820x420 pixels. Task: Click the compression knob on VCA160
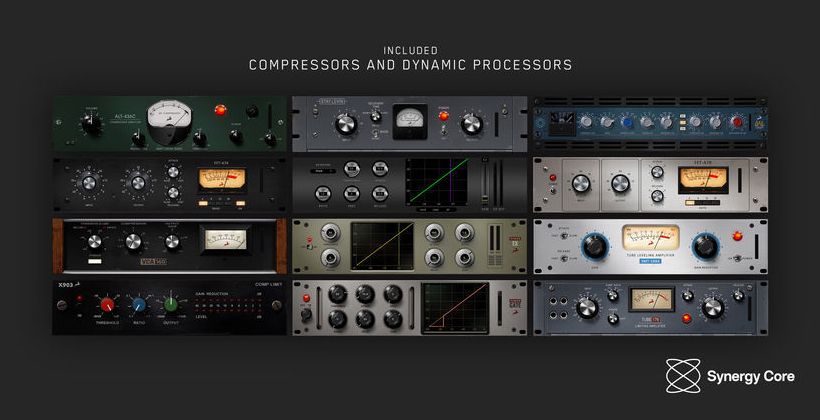pos(133,241)
